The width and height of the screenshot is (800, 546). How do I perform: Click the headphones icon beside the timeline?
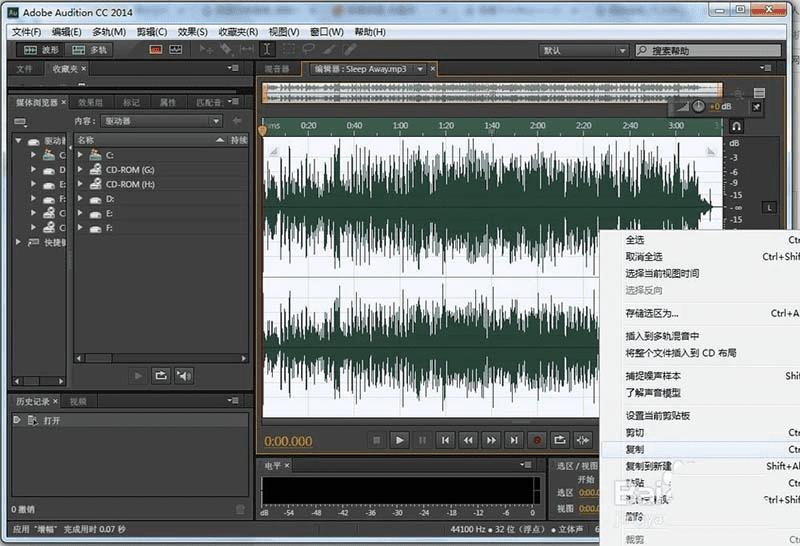(736, 127)
